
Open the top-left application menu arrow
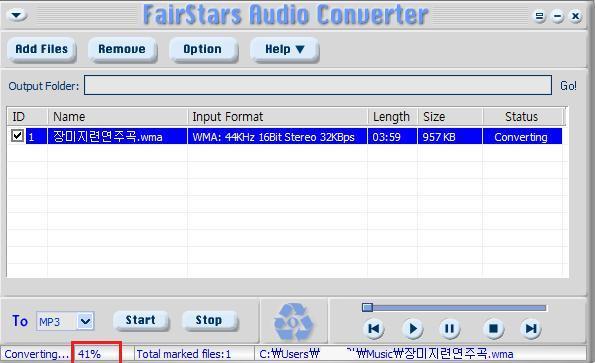(x=17, y=16)
